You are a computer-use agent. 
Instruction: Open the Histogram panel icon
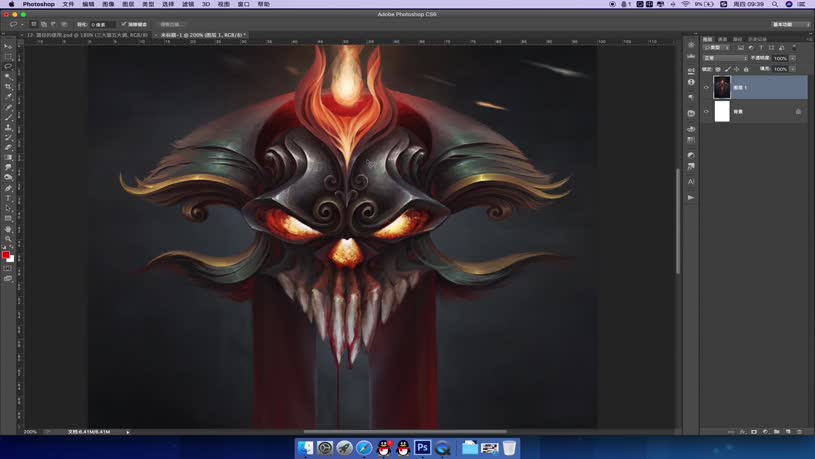tap(691, 56)
